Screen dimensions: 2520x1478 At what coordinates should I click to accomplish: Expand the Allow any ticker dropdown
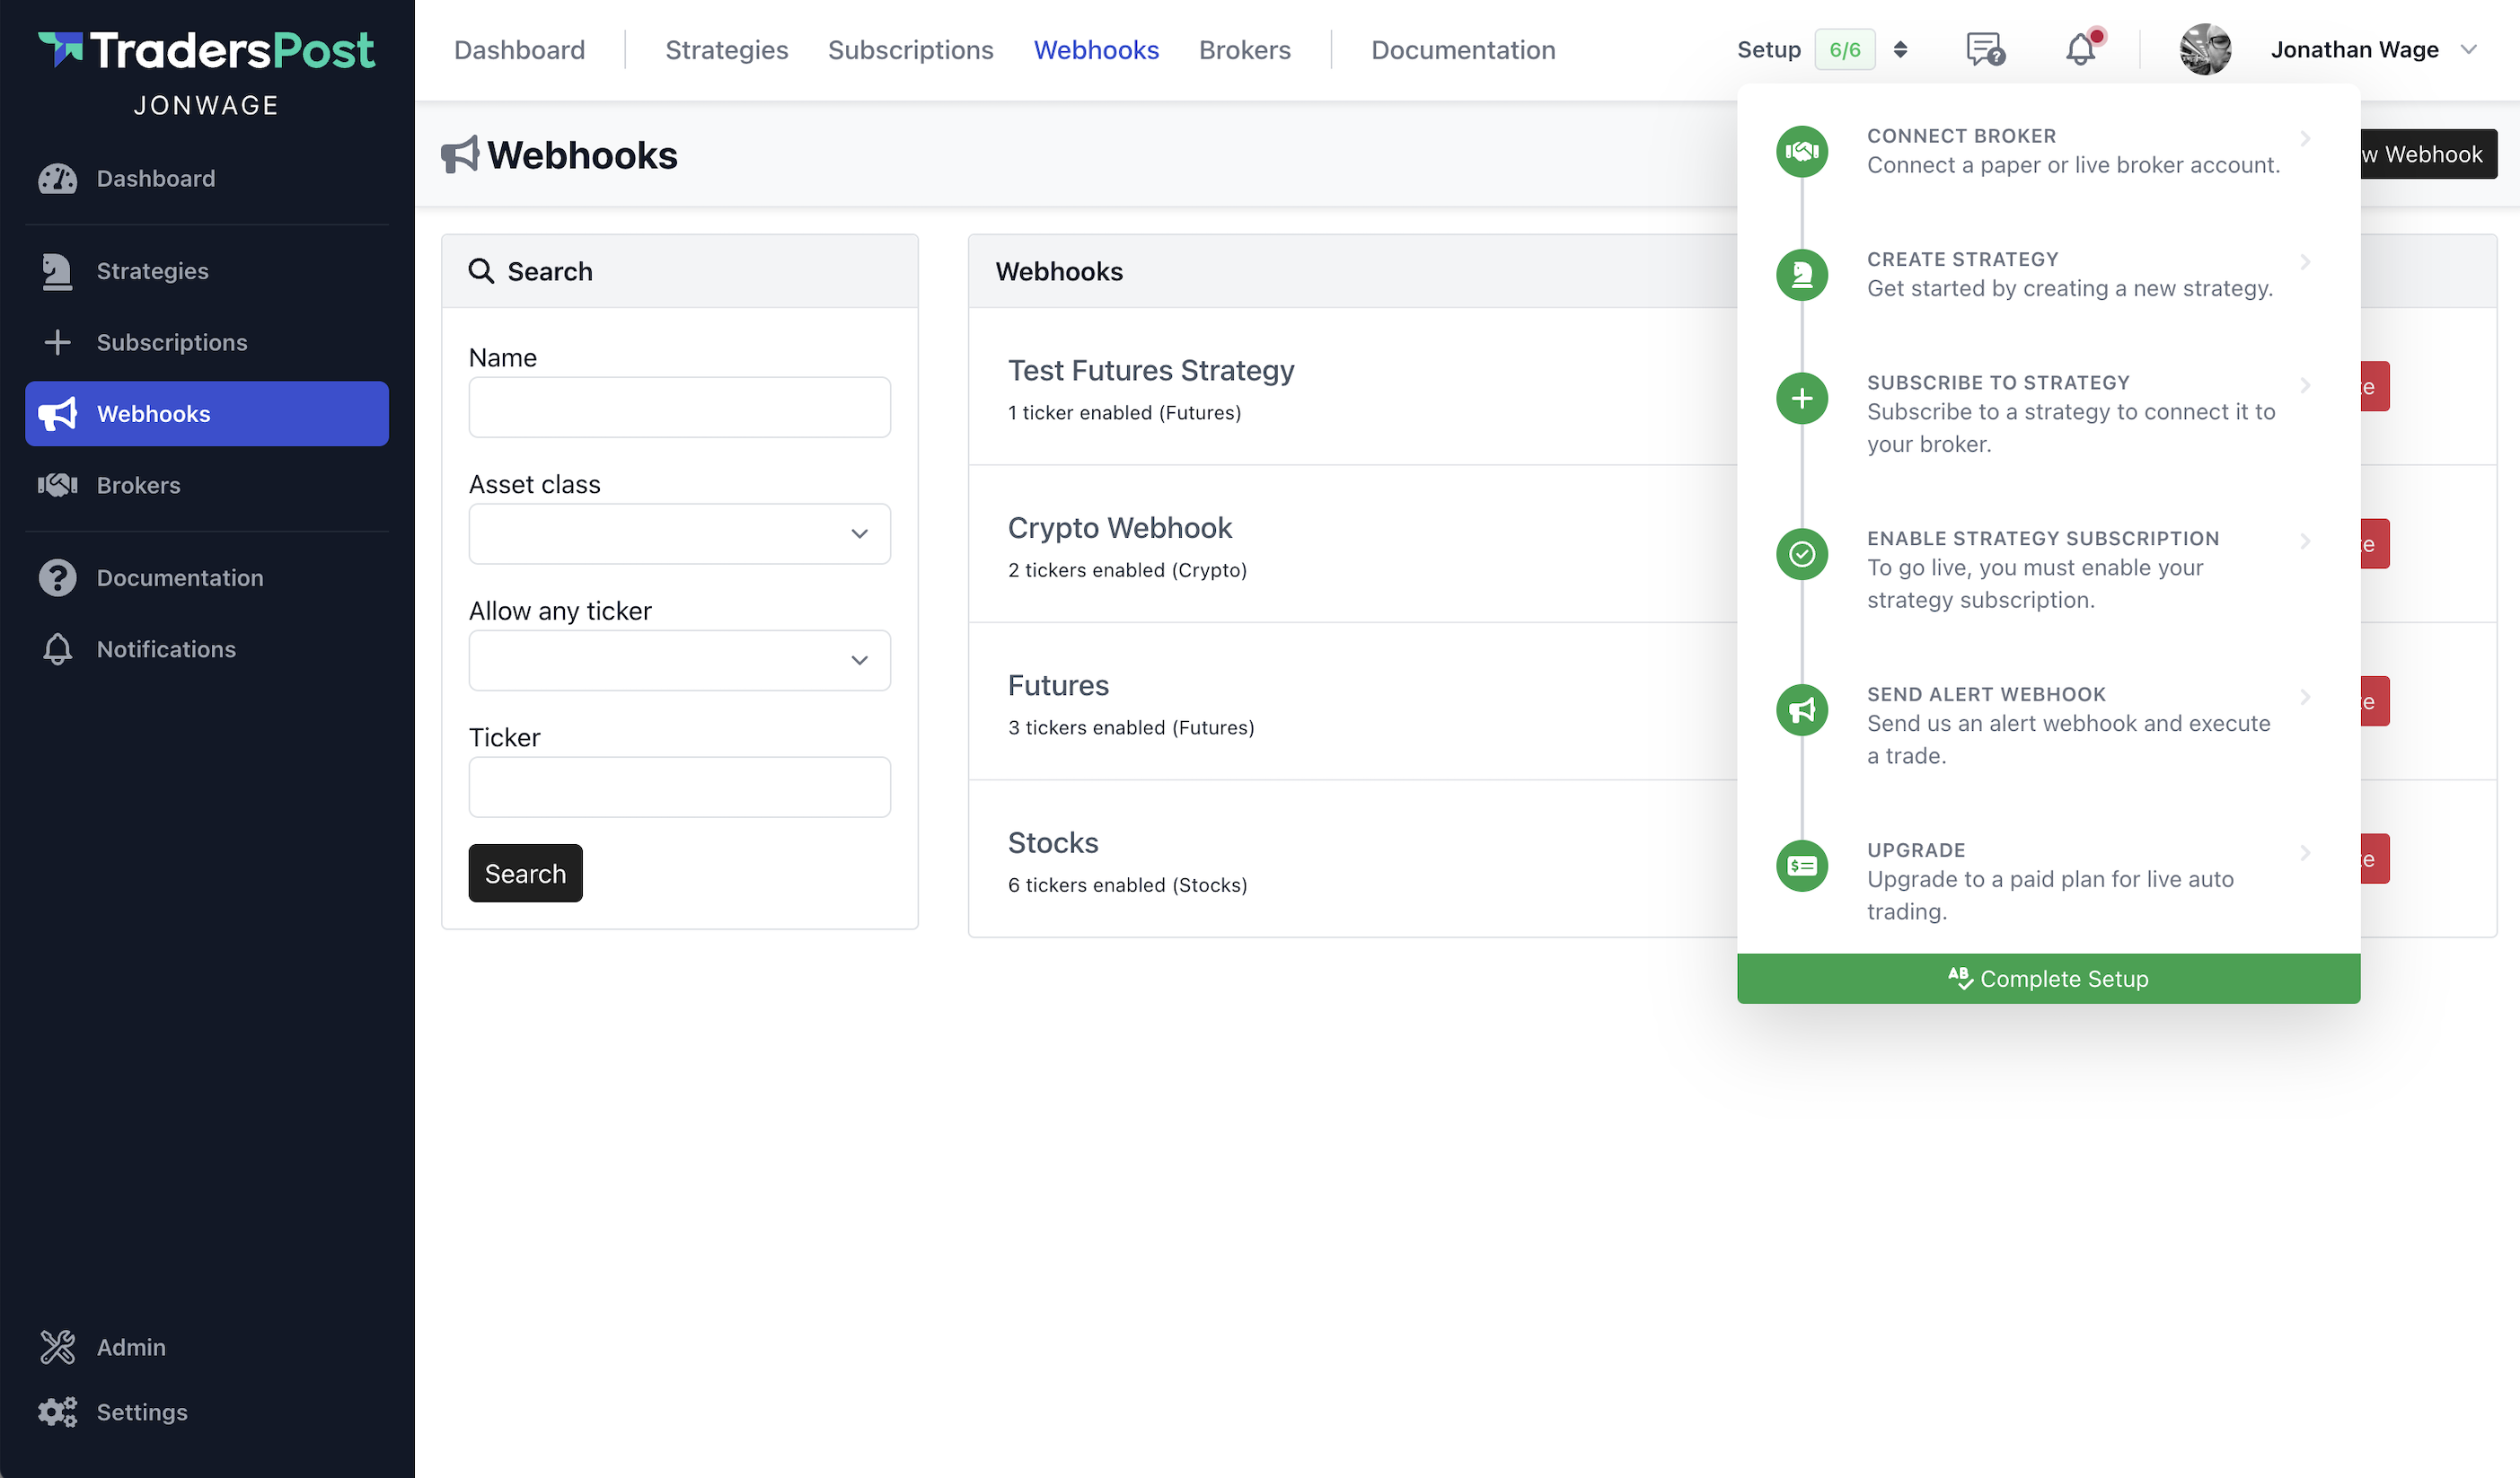(679, 660)
